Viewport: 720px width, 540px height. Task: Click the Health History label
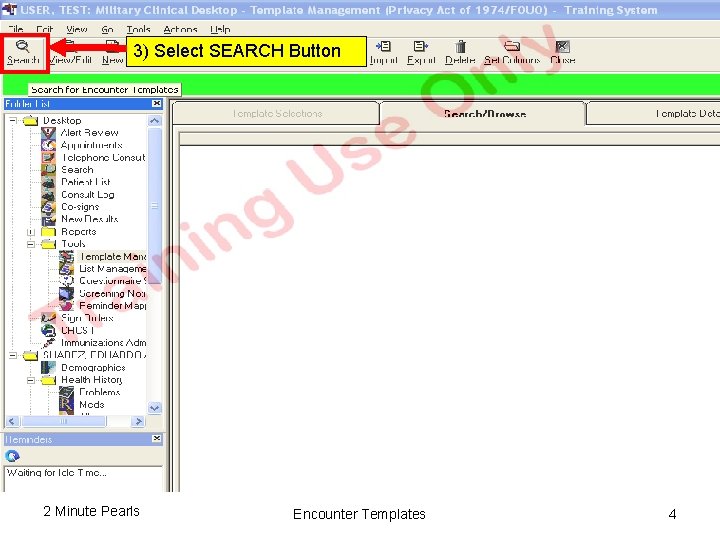[x=92, y=380]
